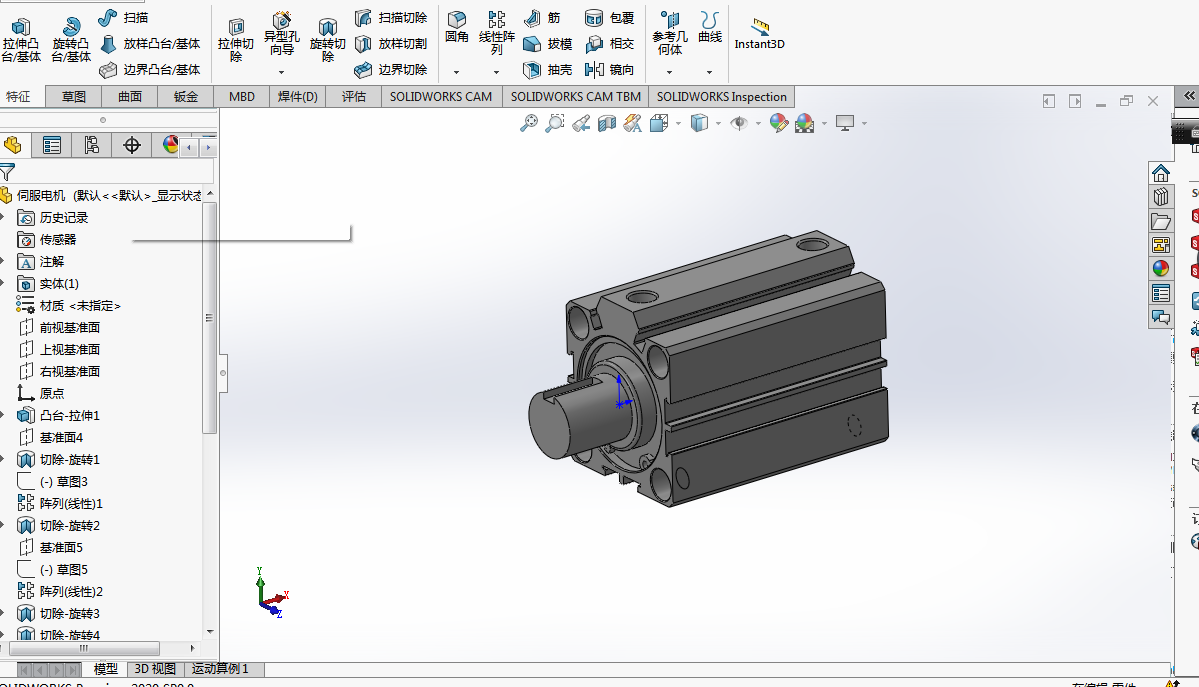Open the Apply Scene dropdown arrow
The height and width of the screenshot is (687, 1199).
click(824, 123)
